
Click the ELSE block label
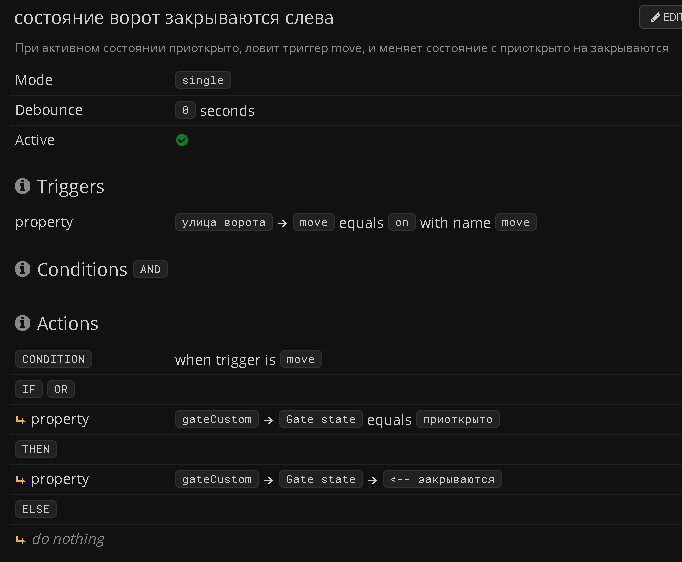click(x=36, y=509)
